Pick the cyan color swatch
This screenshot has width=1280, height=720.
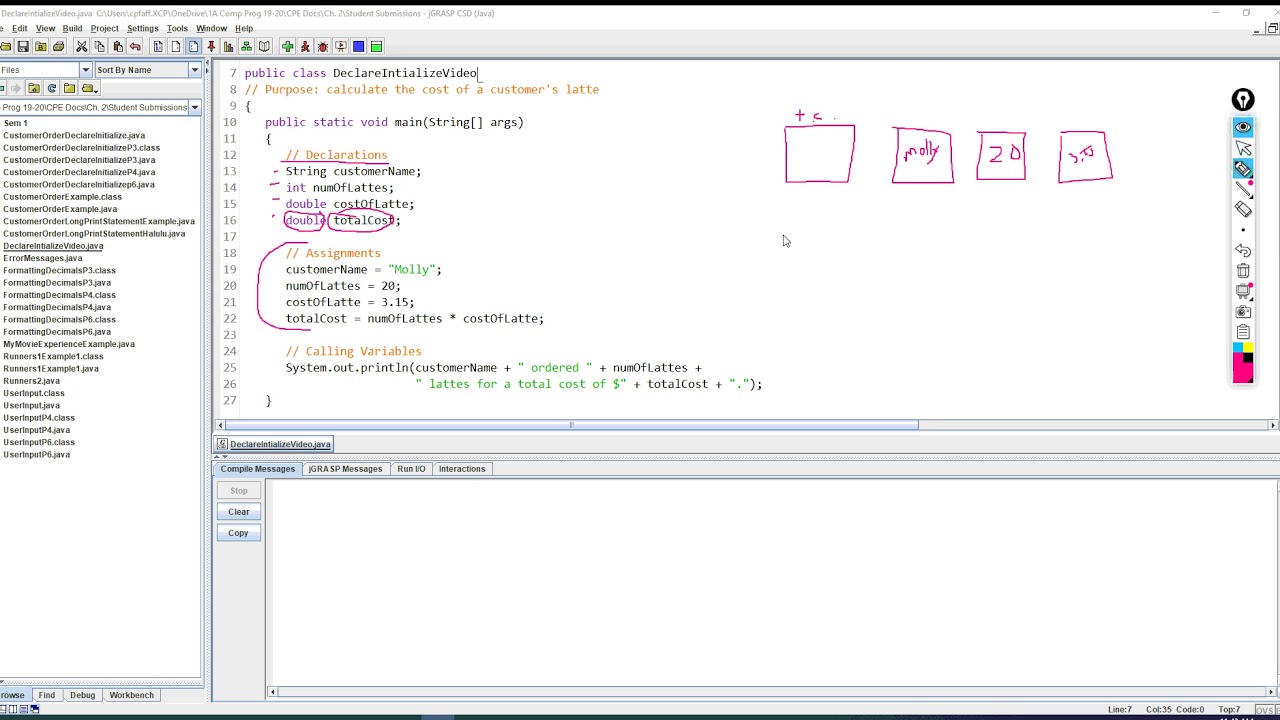[x=1238, y=347]
